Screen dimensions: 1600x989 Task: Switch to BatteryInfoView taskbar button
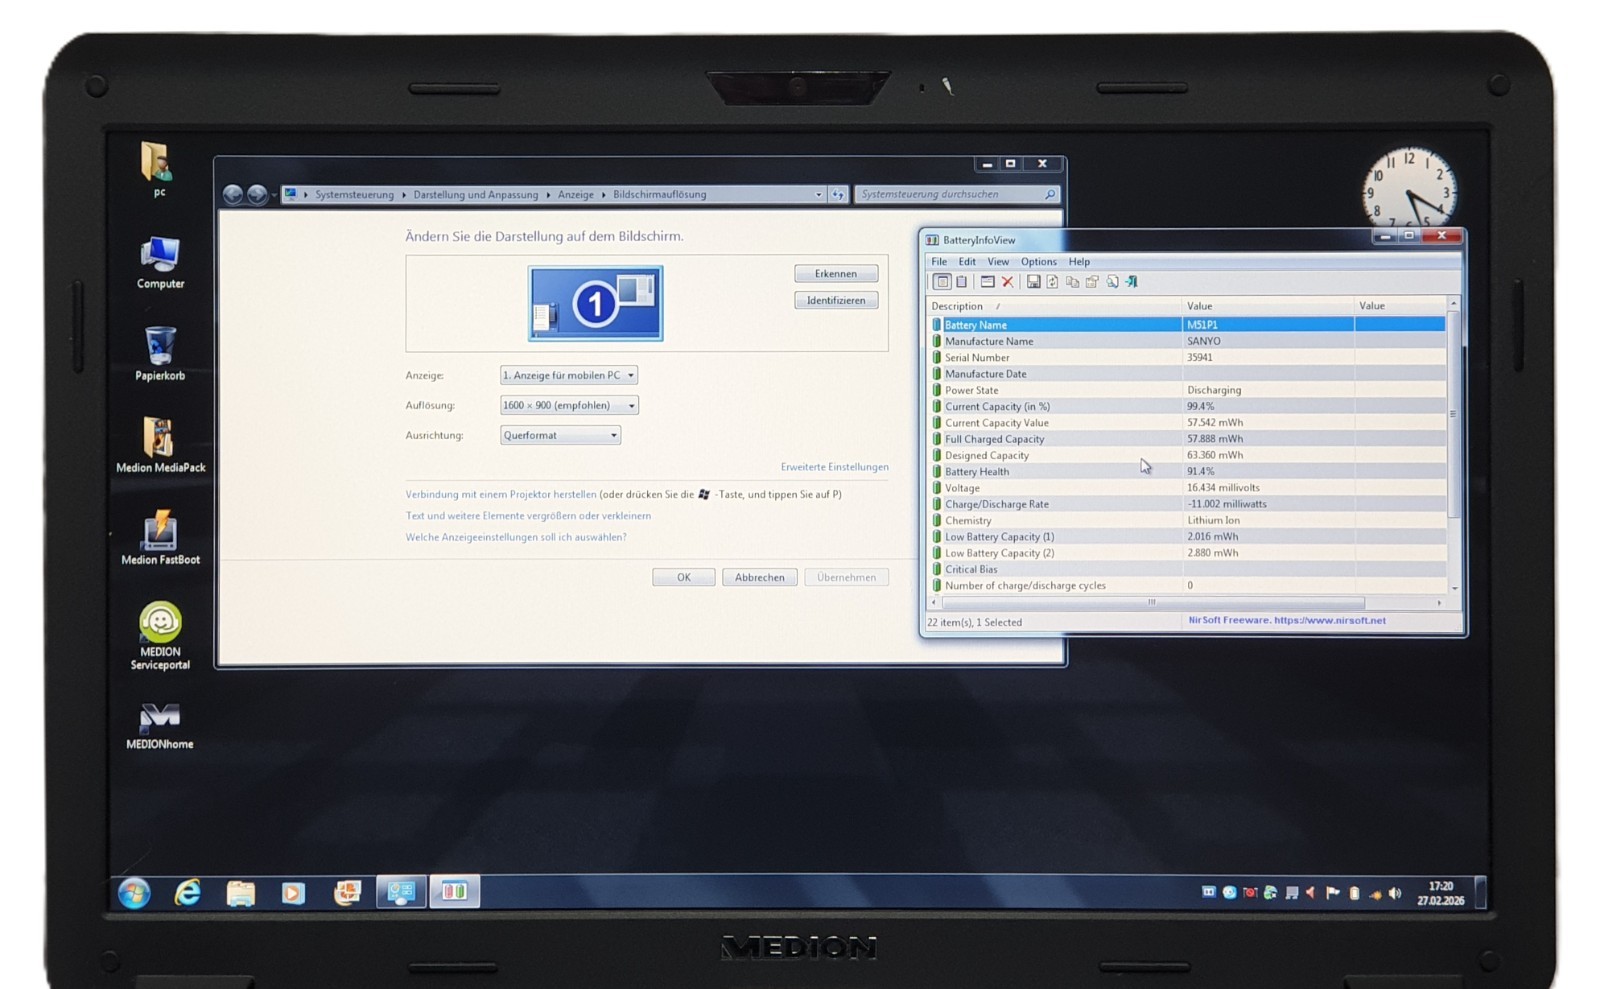(454, 891)
